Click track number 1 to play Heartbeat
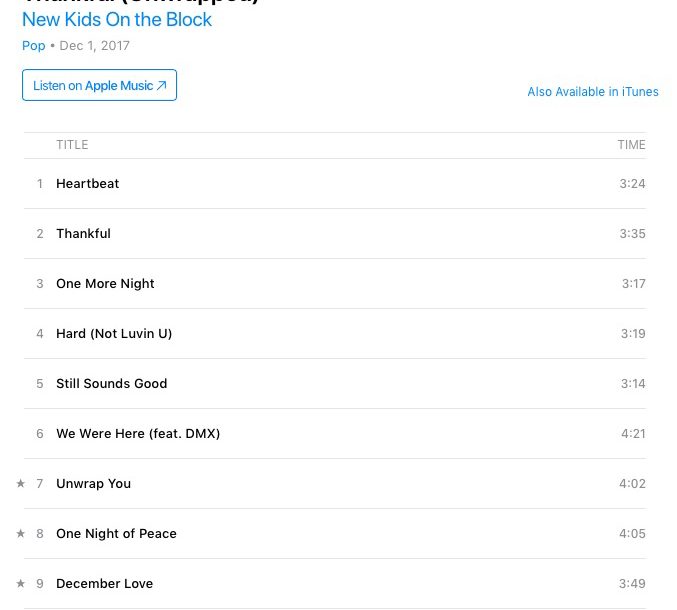Screen dimensions: 677x610 pos(40,183)
